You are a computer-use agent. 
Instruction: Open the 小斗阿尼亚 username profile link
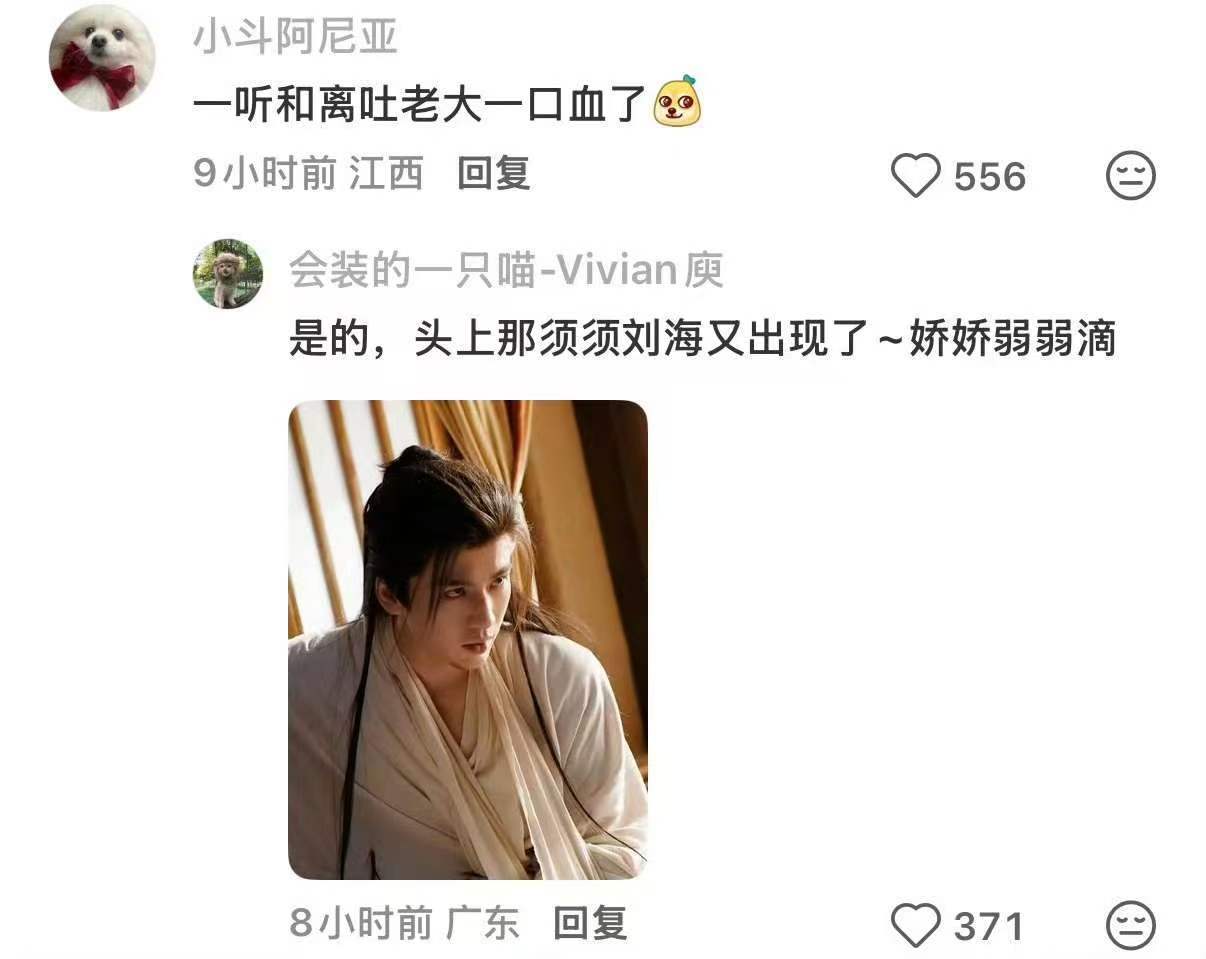point(294,38)
